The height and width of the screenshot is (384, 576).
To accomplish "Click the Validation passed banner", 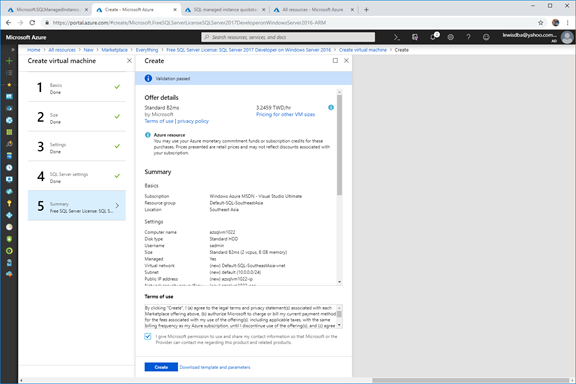I will click(244, 78).
